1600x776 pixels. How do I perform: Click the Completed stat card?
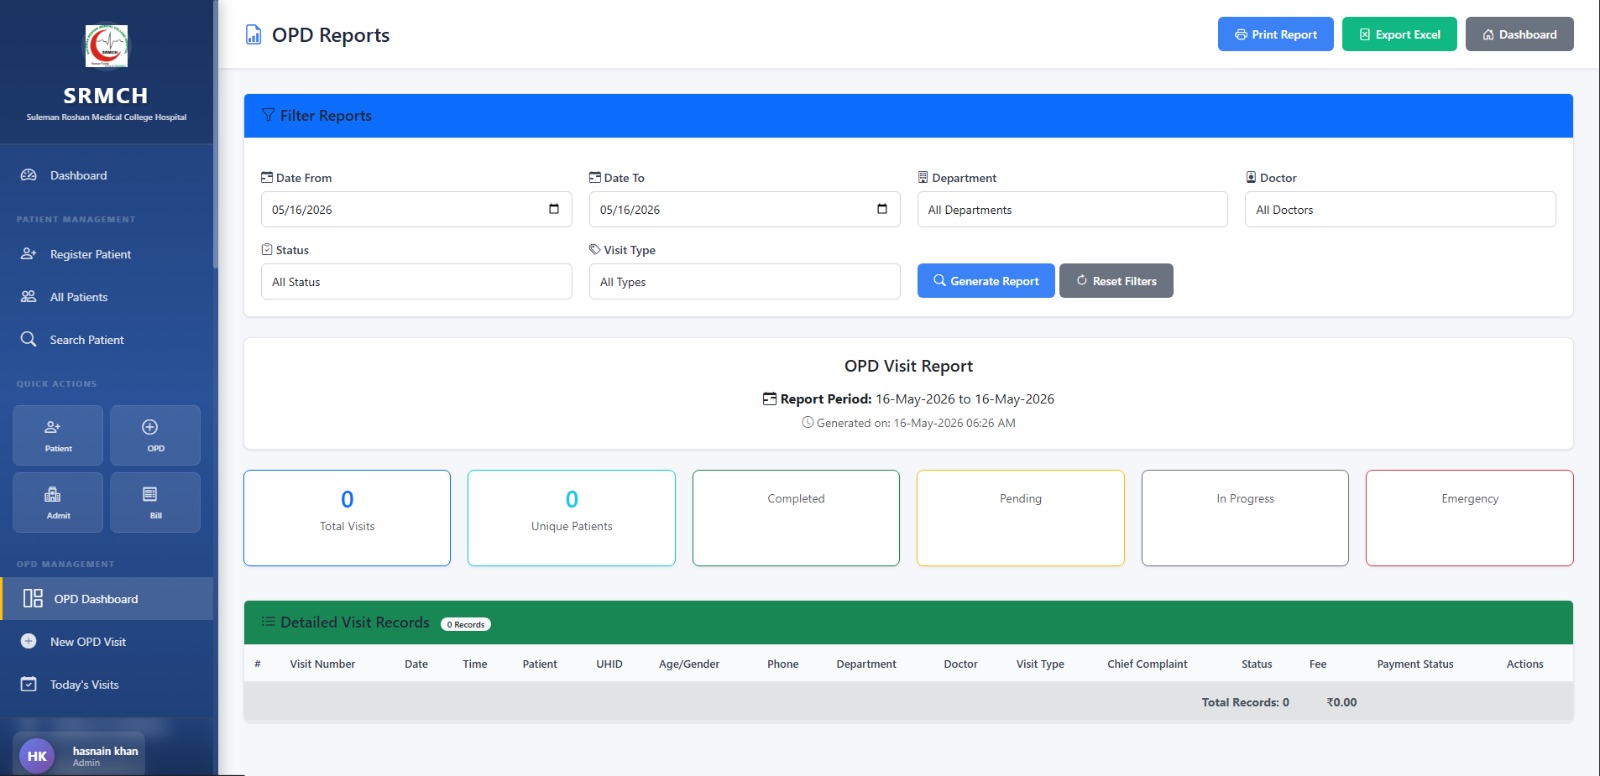pos(796,518)
